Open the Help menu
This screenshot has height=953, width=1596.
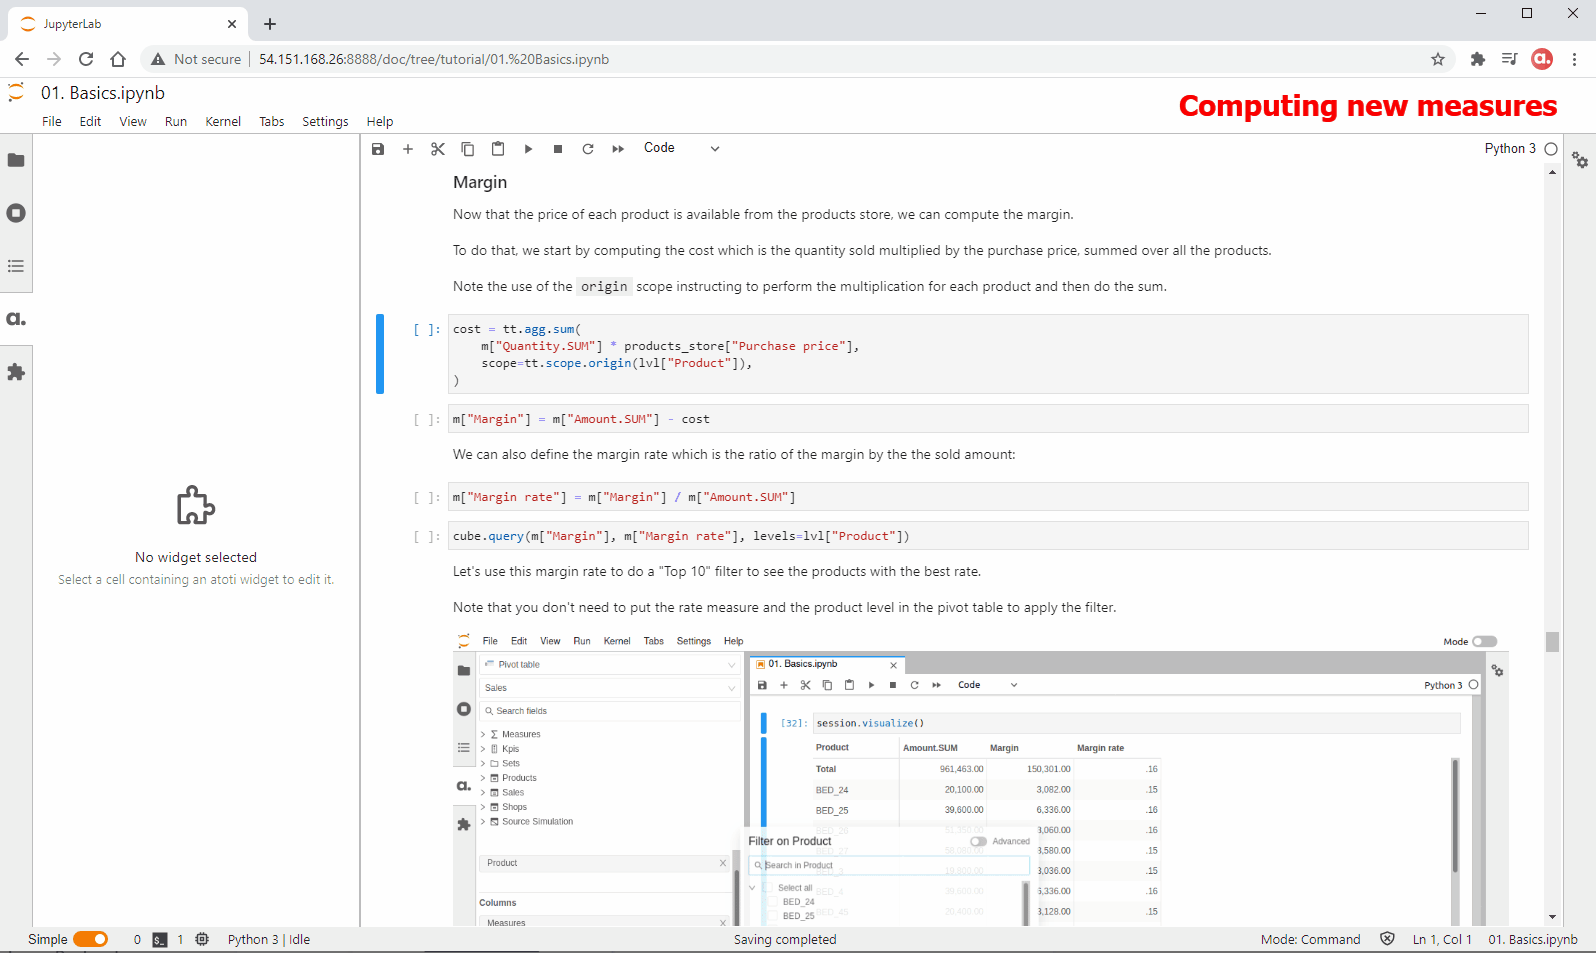point(380,121)
